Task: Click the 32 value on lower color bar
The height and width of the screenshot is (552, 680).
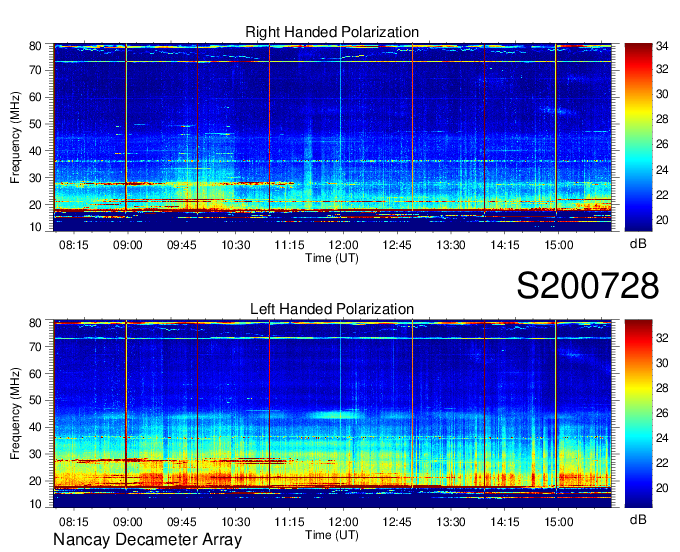Action: (x=662, y=338)
